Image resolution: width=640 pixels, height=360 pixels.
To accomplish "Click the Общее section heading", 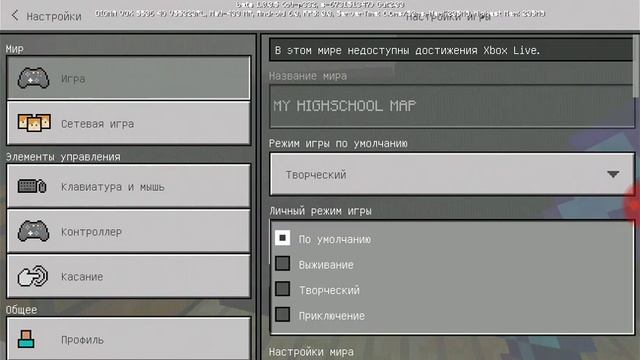I will coord(21,310).
